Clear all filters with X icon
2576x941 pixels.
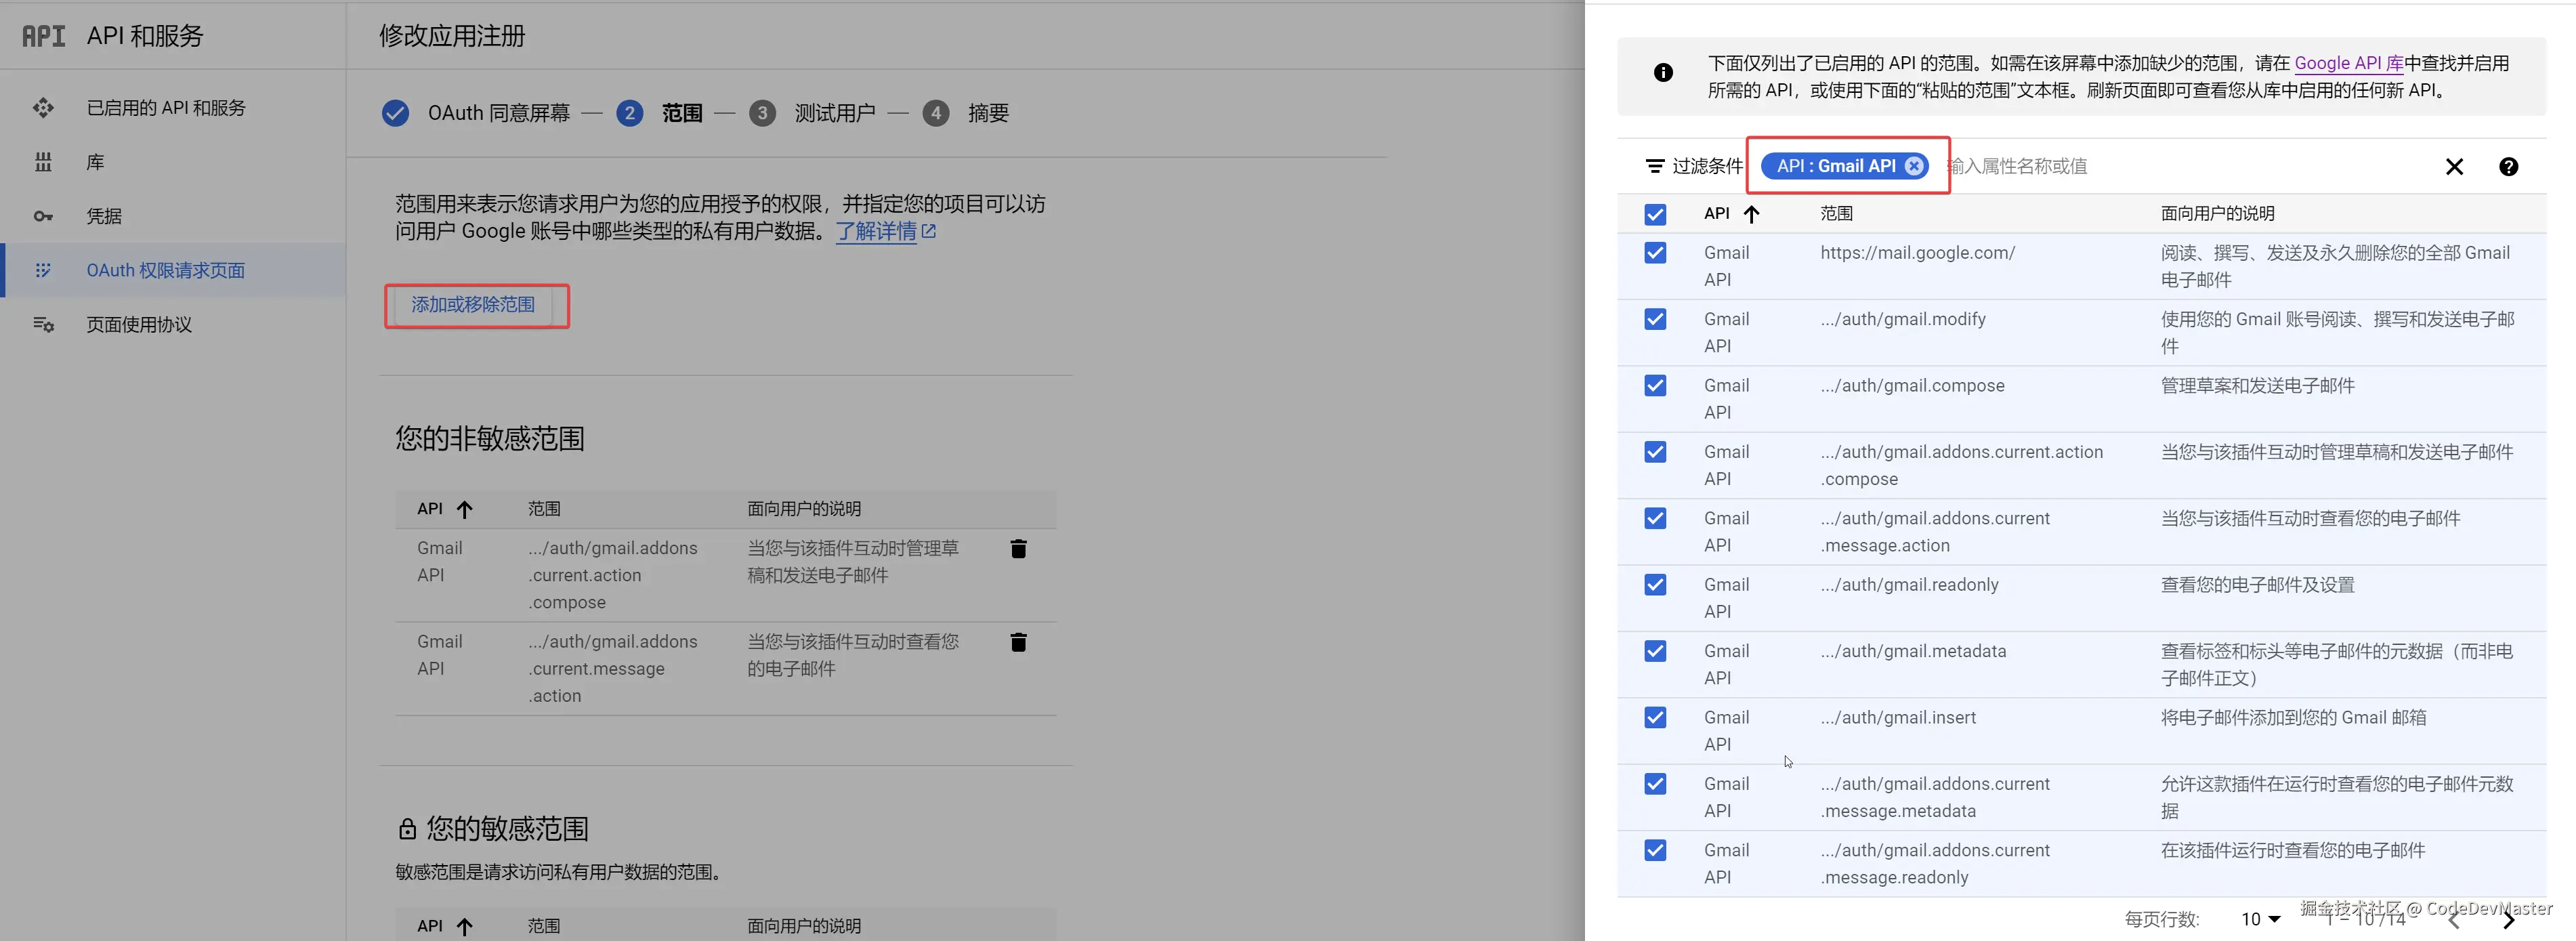2453,167
